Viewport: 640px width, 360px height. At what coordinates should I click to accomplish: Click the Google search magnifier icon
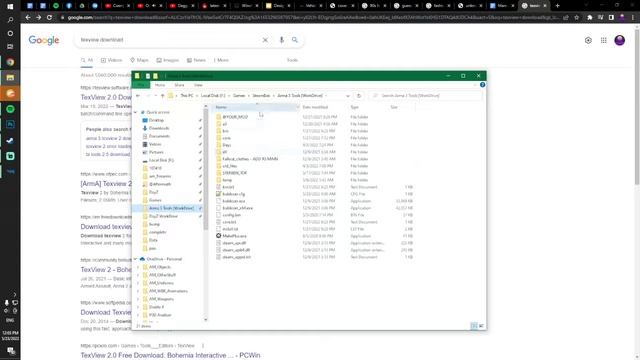point(295,40)
